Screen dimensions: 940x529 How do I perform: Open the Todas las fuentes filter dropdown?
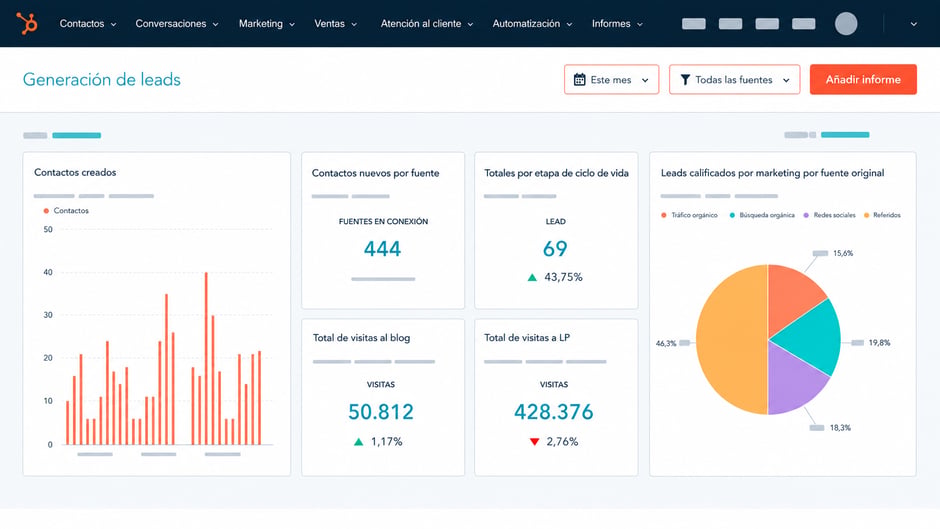click(x=734, y=79)
